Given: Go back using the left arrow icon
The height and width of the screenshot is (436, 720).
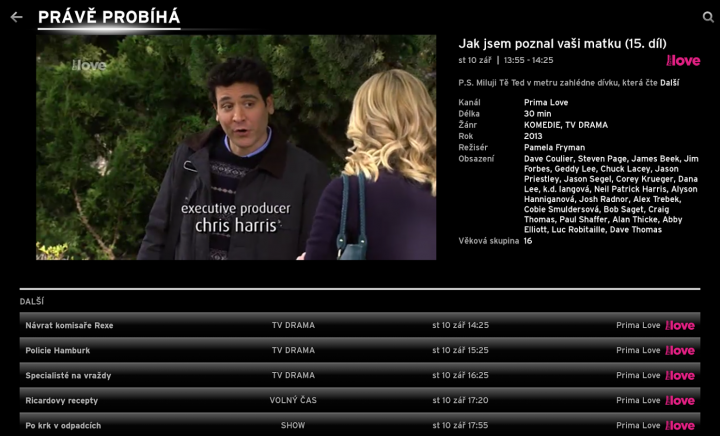Looking at the screenshot, I should [x=17, y=17].
